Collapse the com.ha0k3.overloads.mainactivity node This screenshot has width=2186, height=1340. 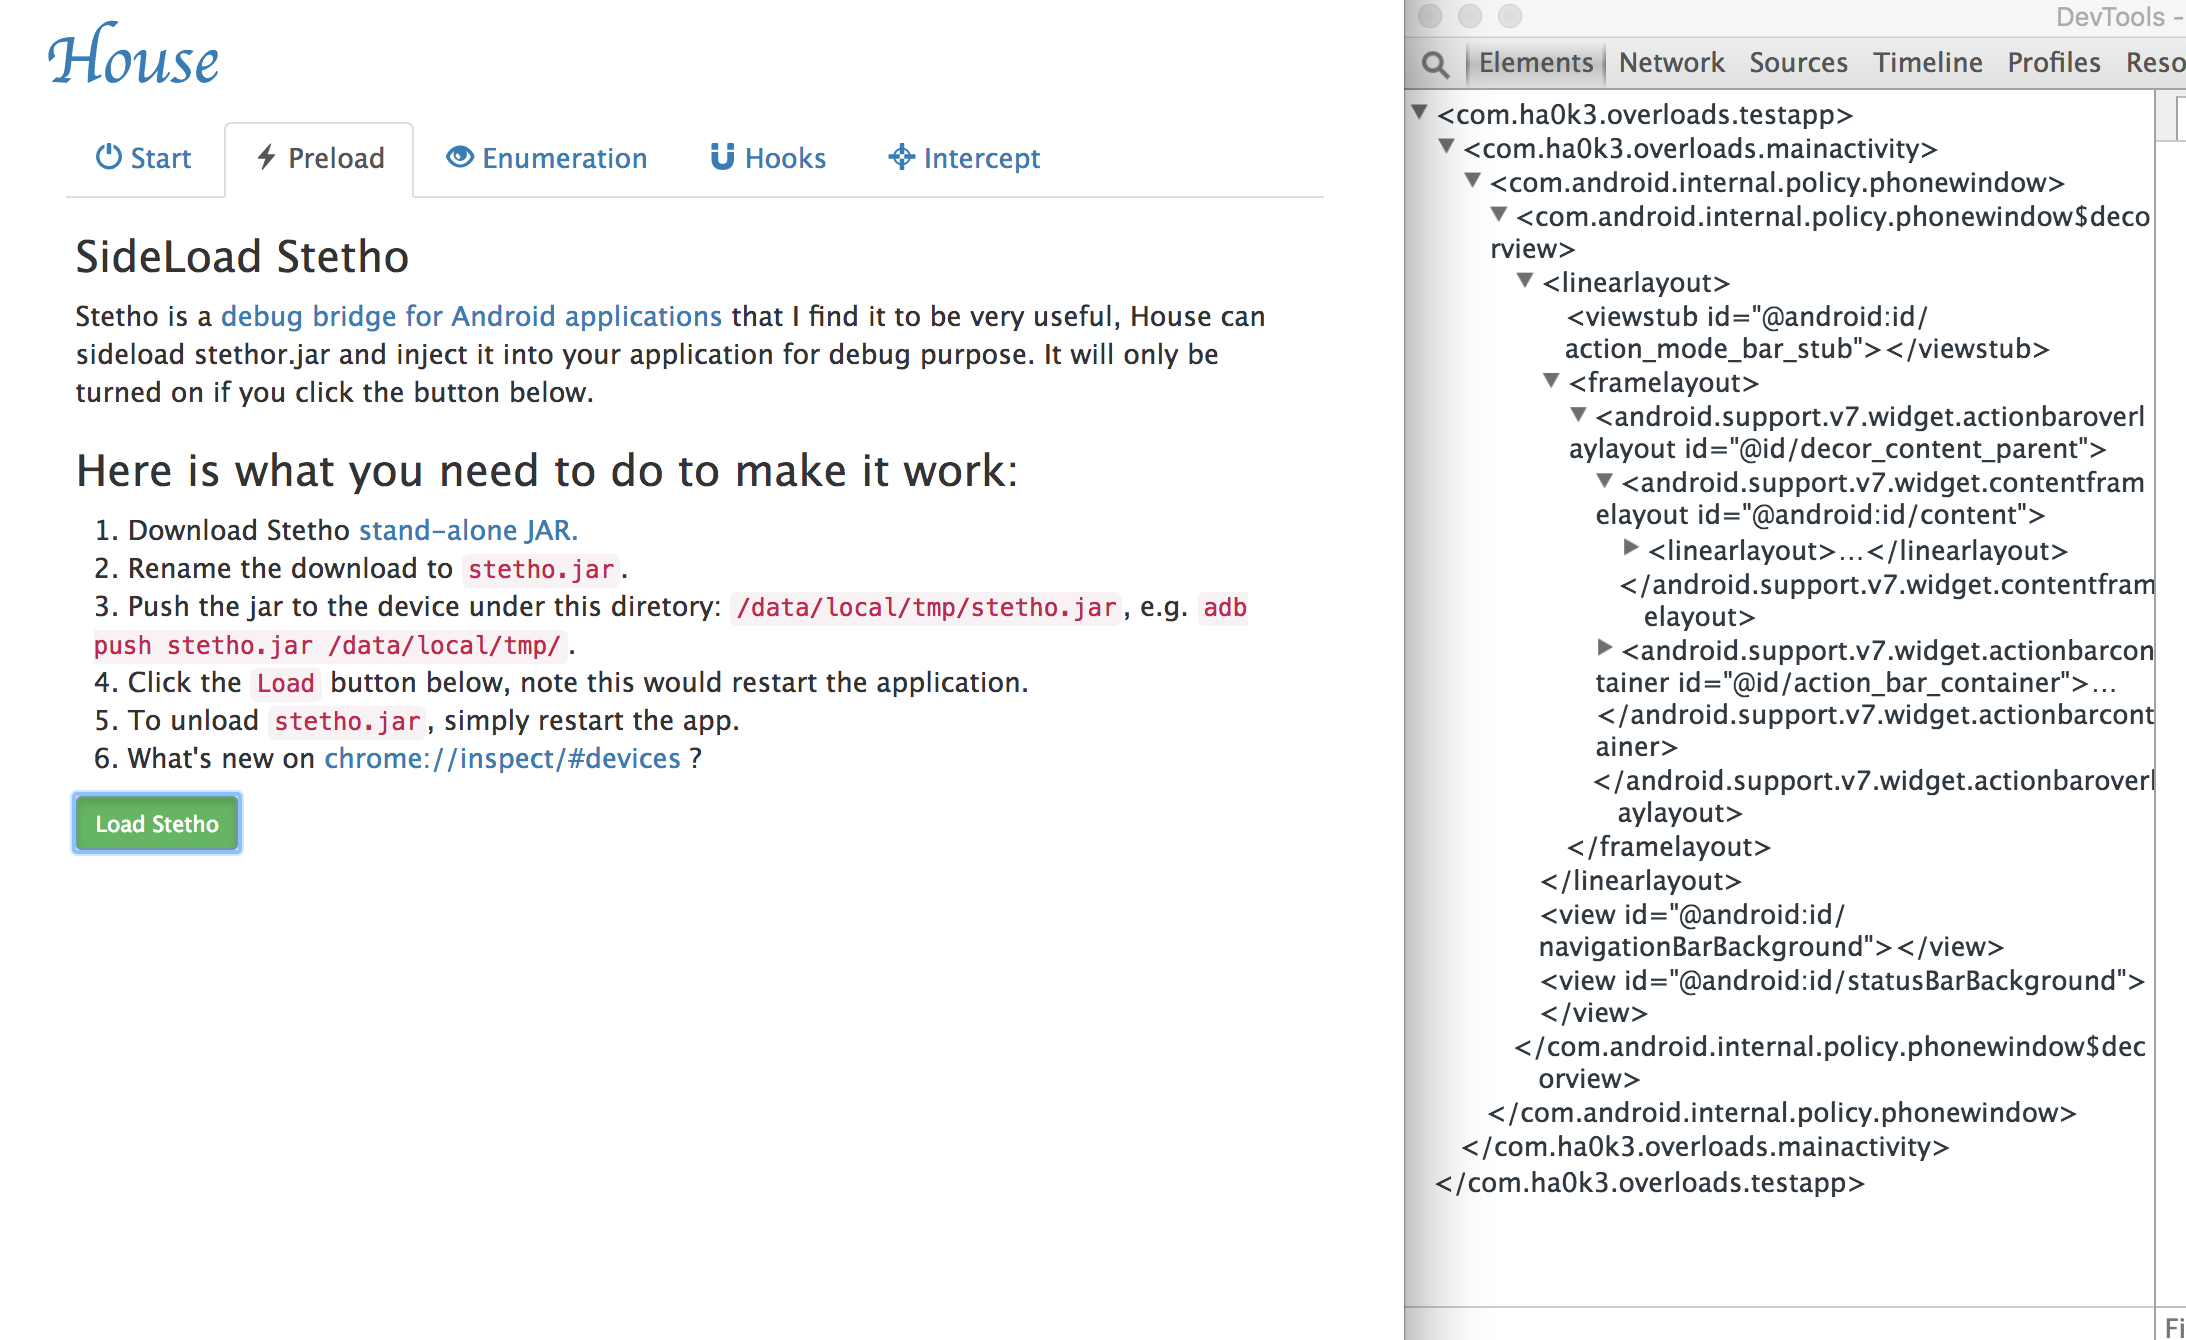tap(1446, 146)
